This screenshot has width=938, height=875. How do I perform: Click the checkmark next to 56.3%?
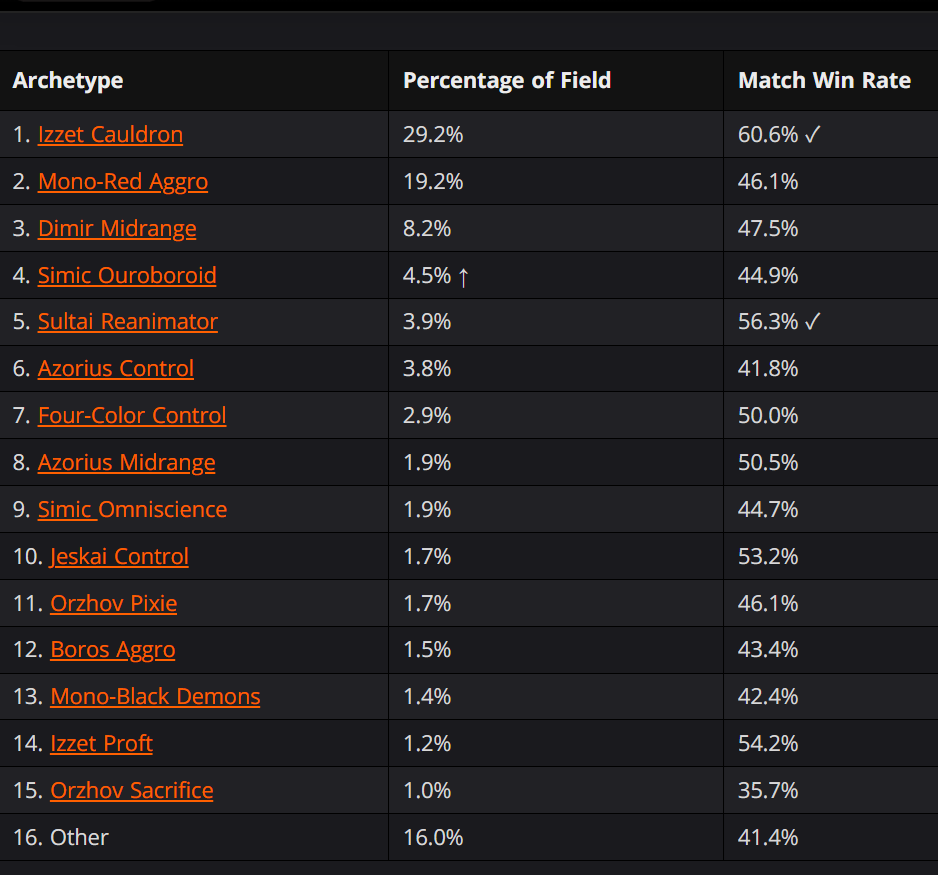pyautogui.click(x=812, y=322)
